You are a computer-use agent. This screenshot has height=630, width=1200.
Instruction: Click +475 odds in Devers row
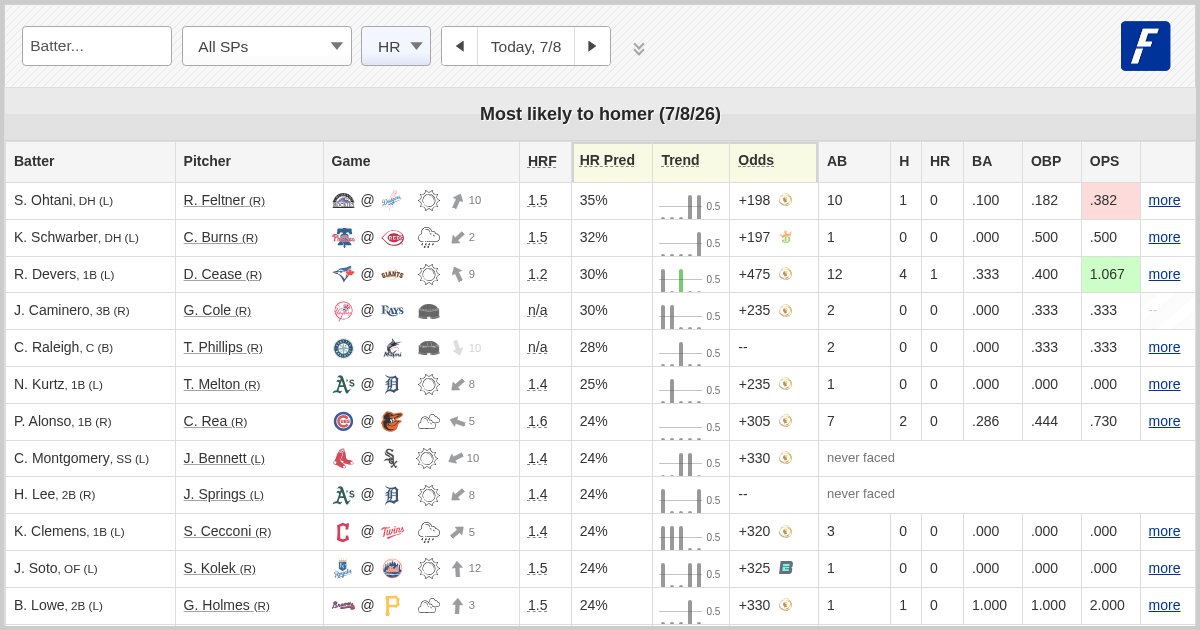(755, 274)
